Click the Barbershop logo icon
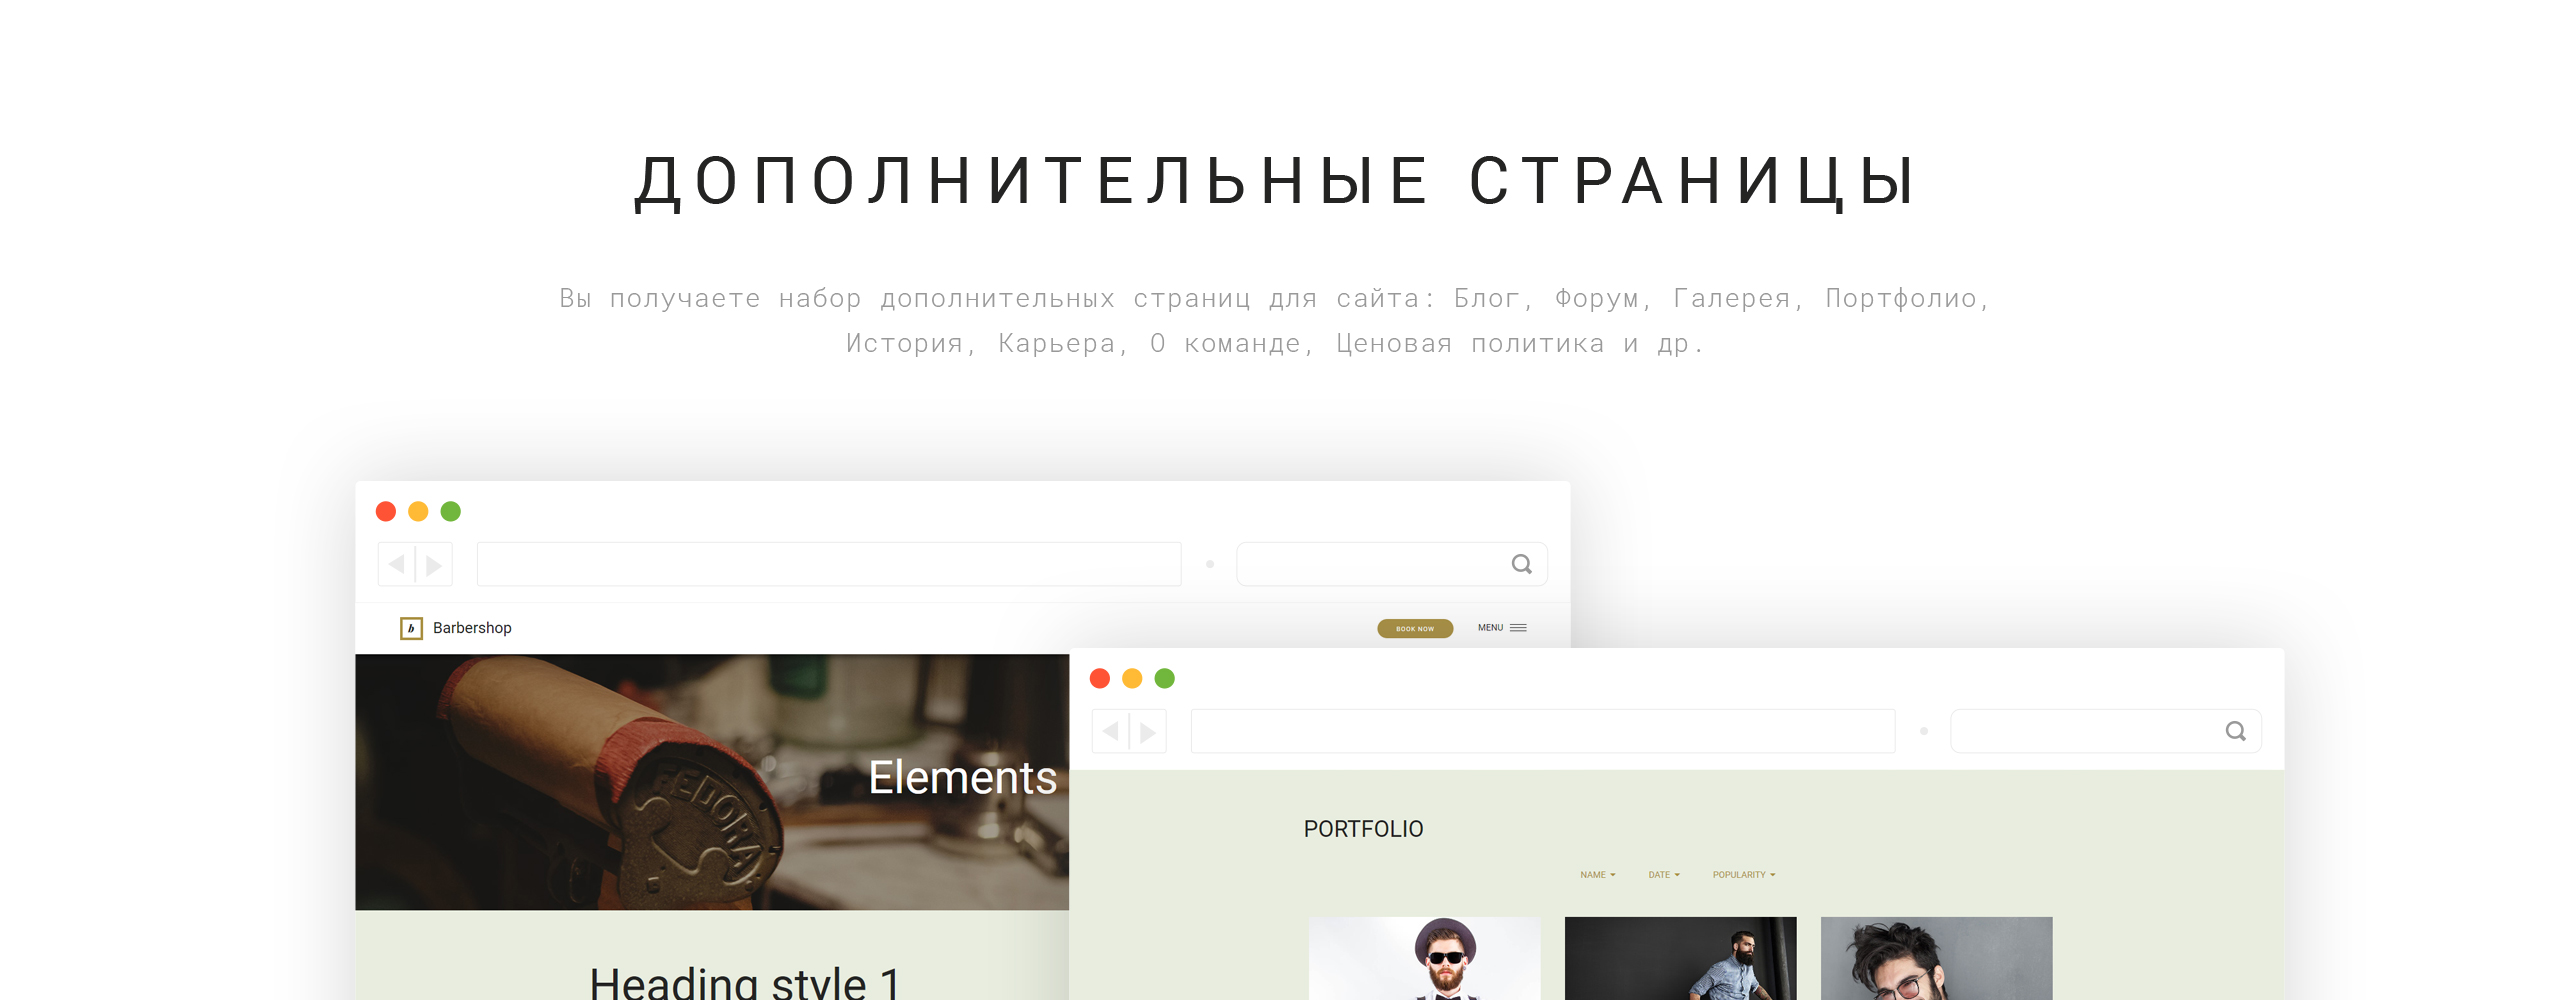The height and width of the screenshot is (1000, 2560). click(411, 628)
